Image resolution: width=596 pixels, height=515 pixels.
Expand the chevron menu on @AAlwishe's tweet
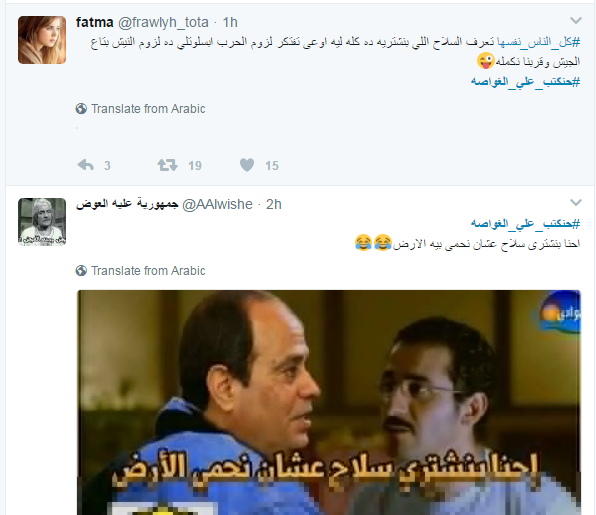576,203
